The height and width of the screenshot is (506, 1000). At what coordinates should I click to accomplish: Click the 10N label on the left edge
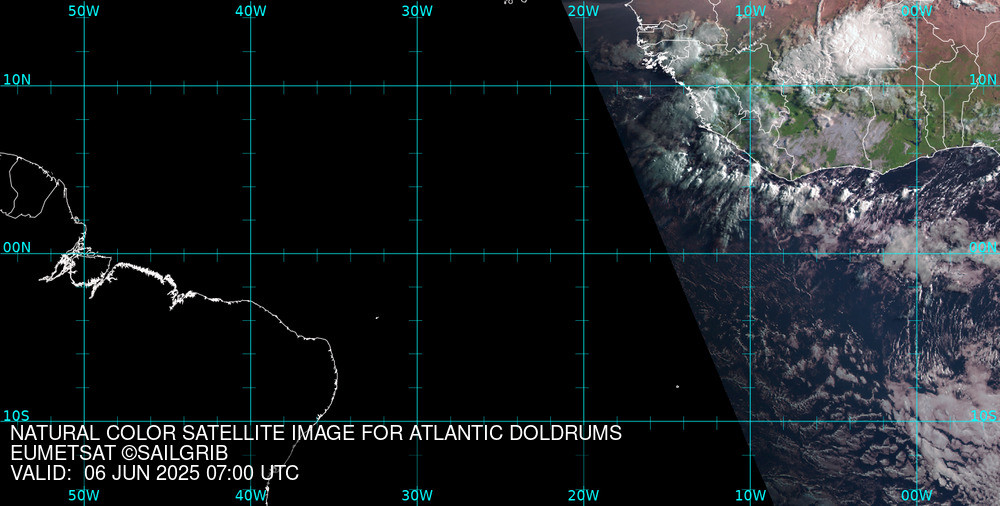click(x=17, y=80)
